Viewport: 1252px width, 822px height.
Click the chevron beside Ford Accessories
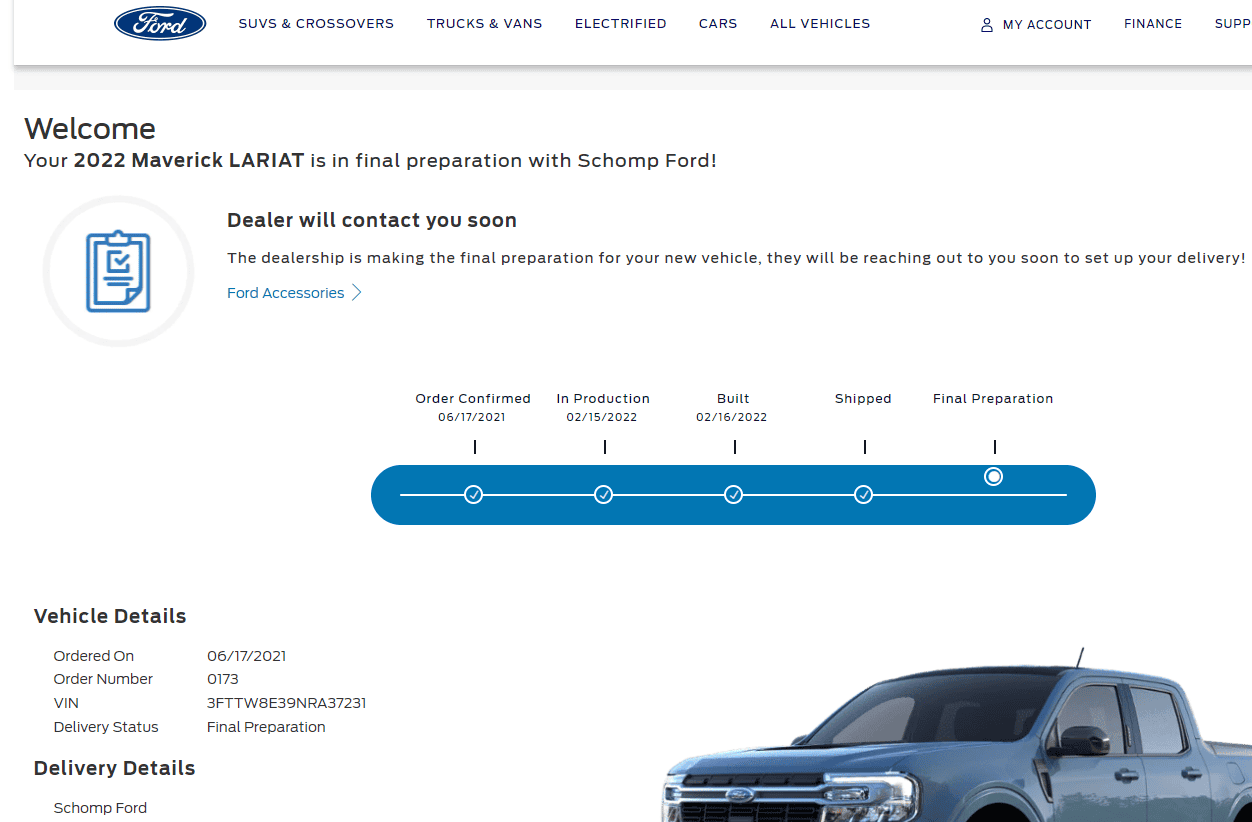pyautogui.click(x=357, y=293)
